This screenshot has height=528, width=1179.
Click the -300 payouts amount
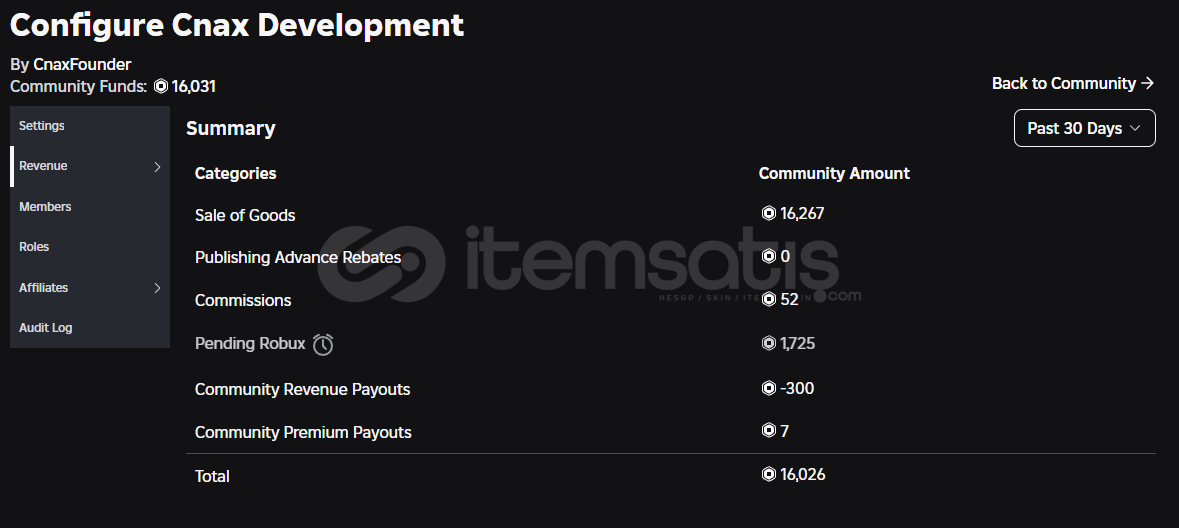tap(797, 388)
